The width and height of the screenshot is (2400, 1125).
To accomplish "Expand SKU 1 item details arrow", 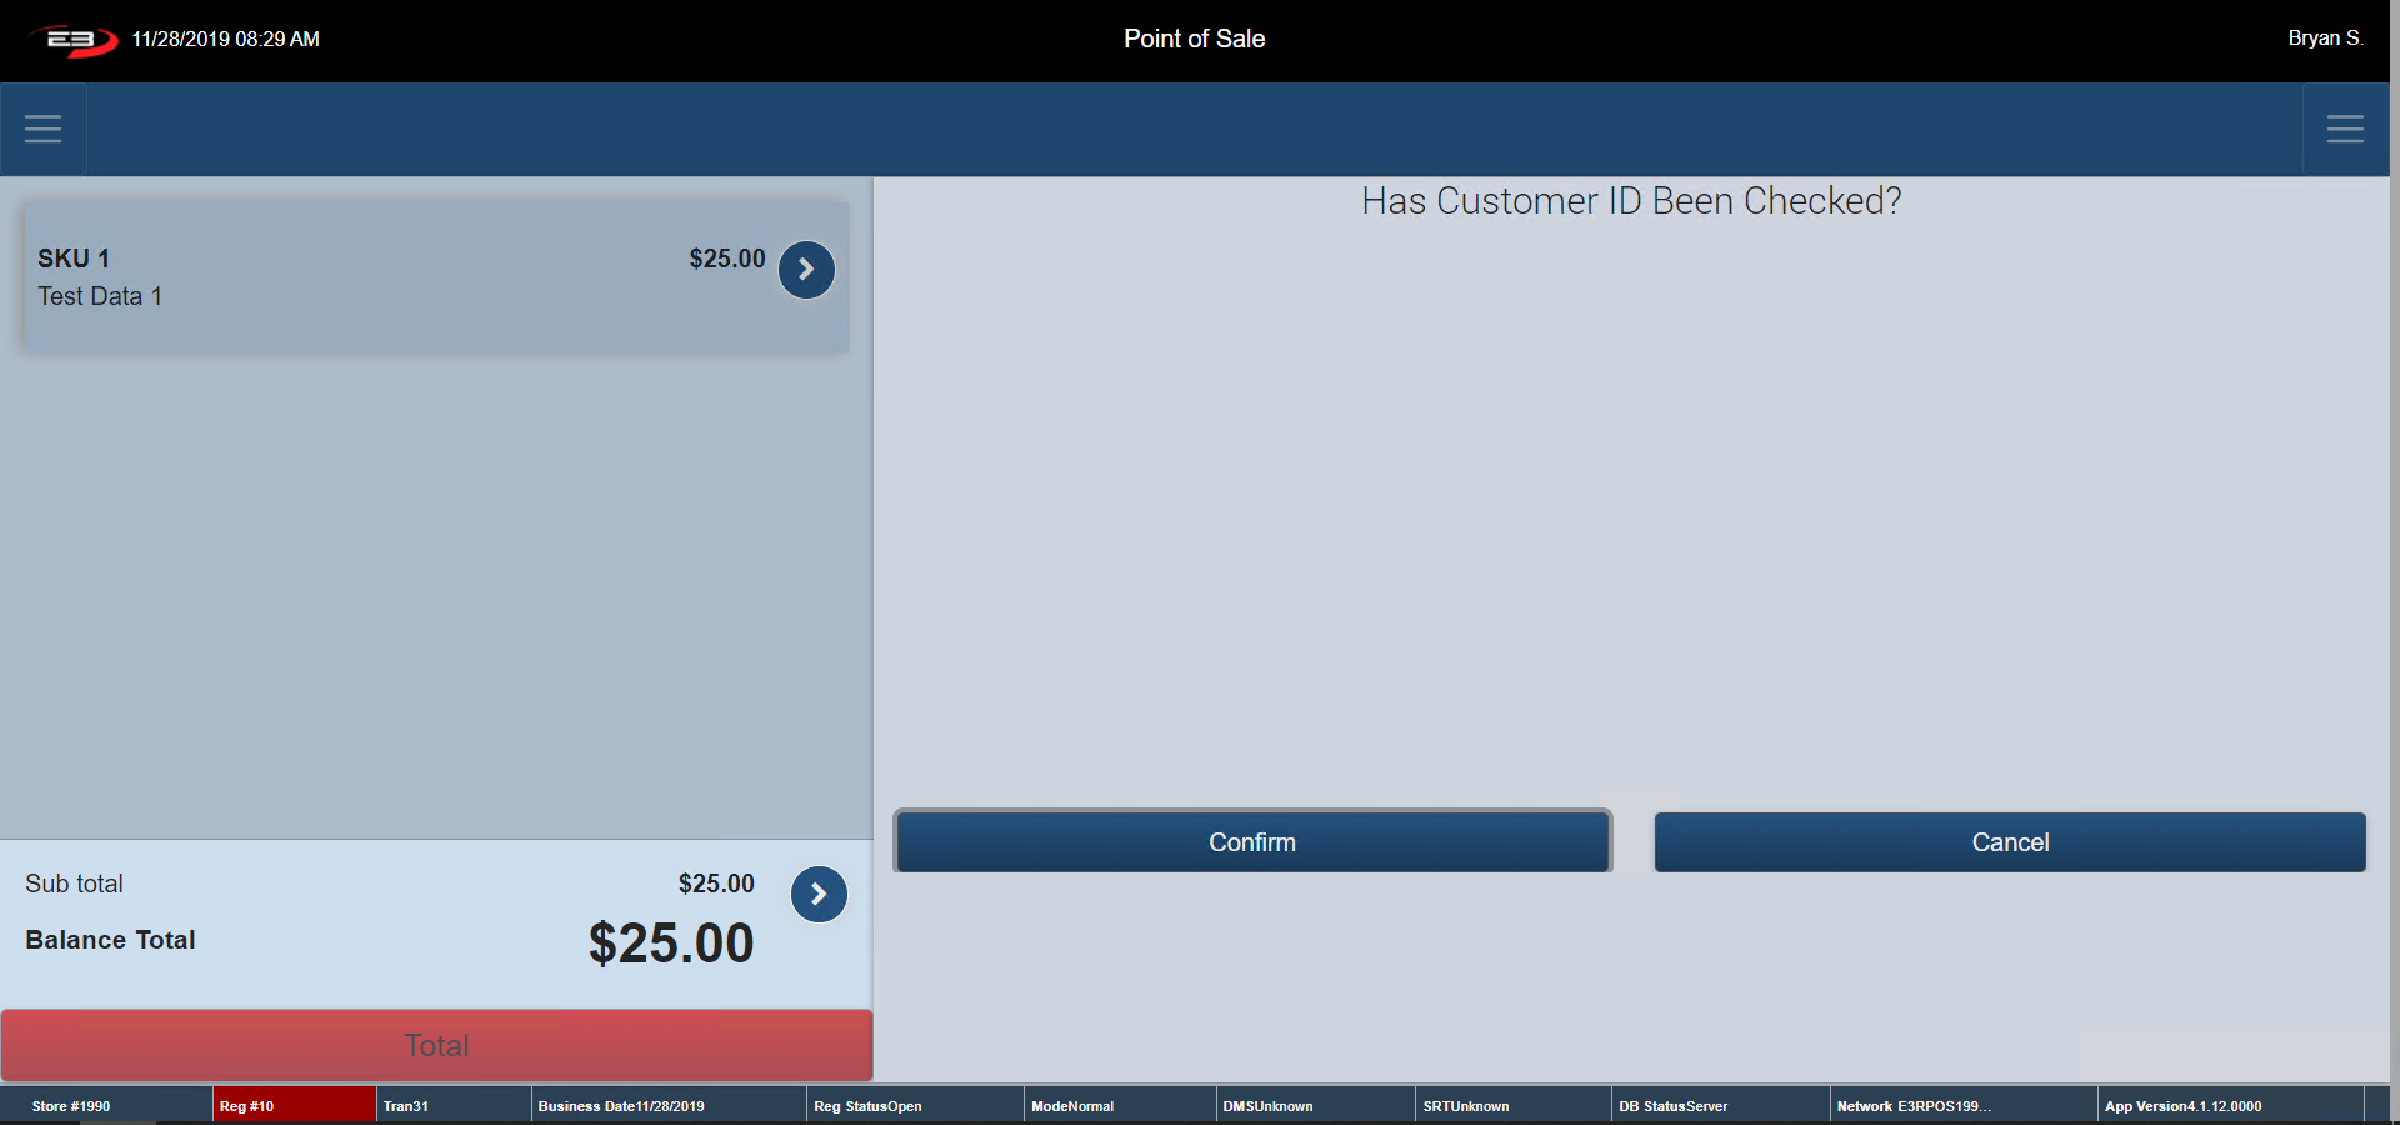I will (x=806, y=270).
